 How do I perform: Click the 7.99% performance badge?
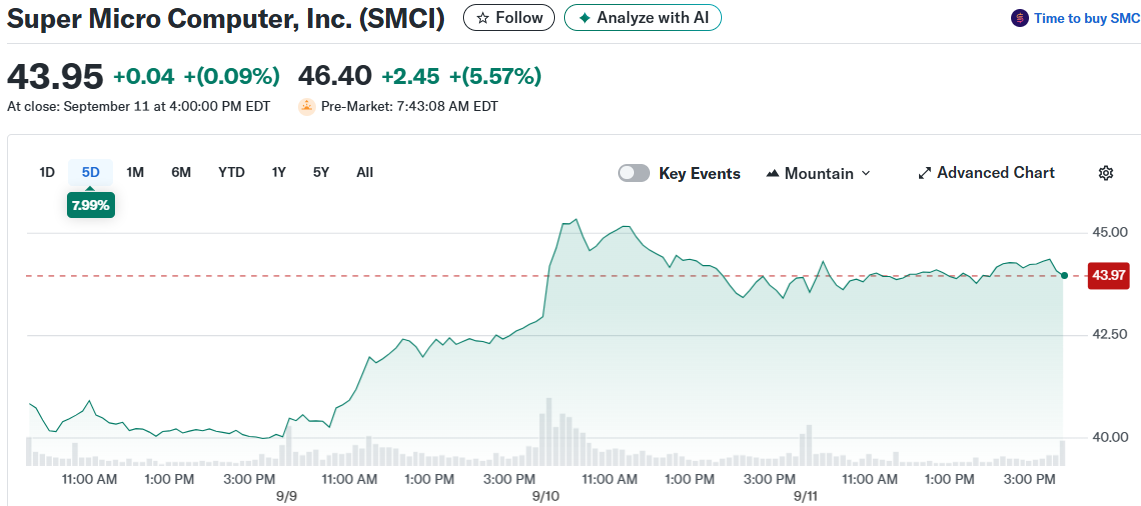click(91, 205)
